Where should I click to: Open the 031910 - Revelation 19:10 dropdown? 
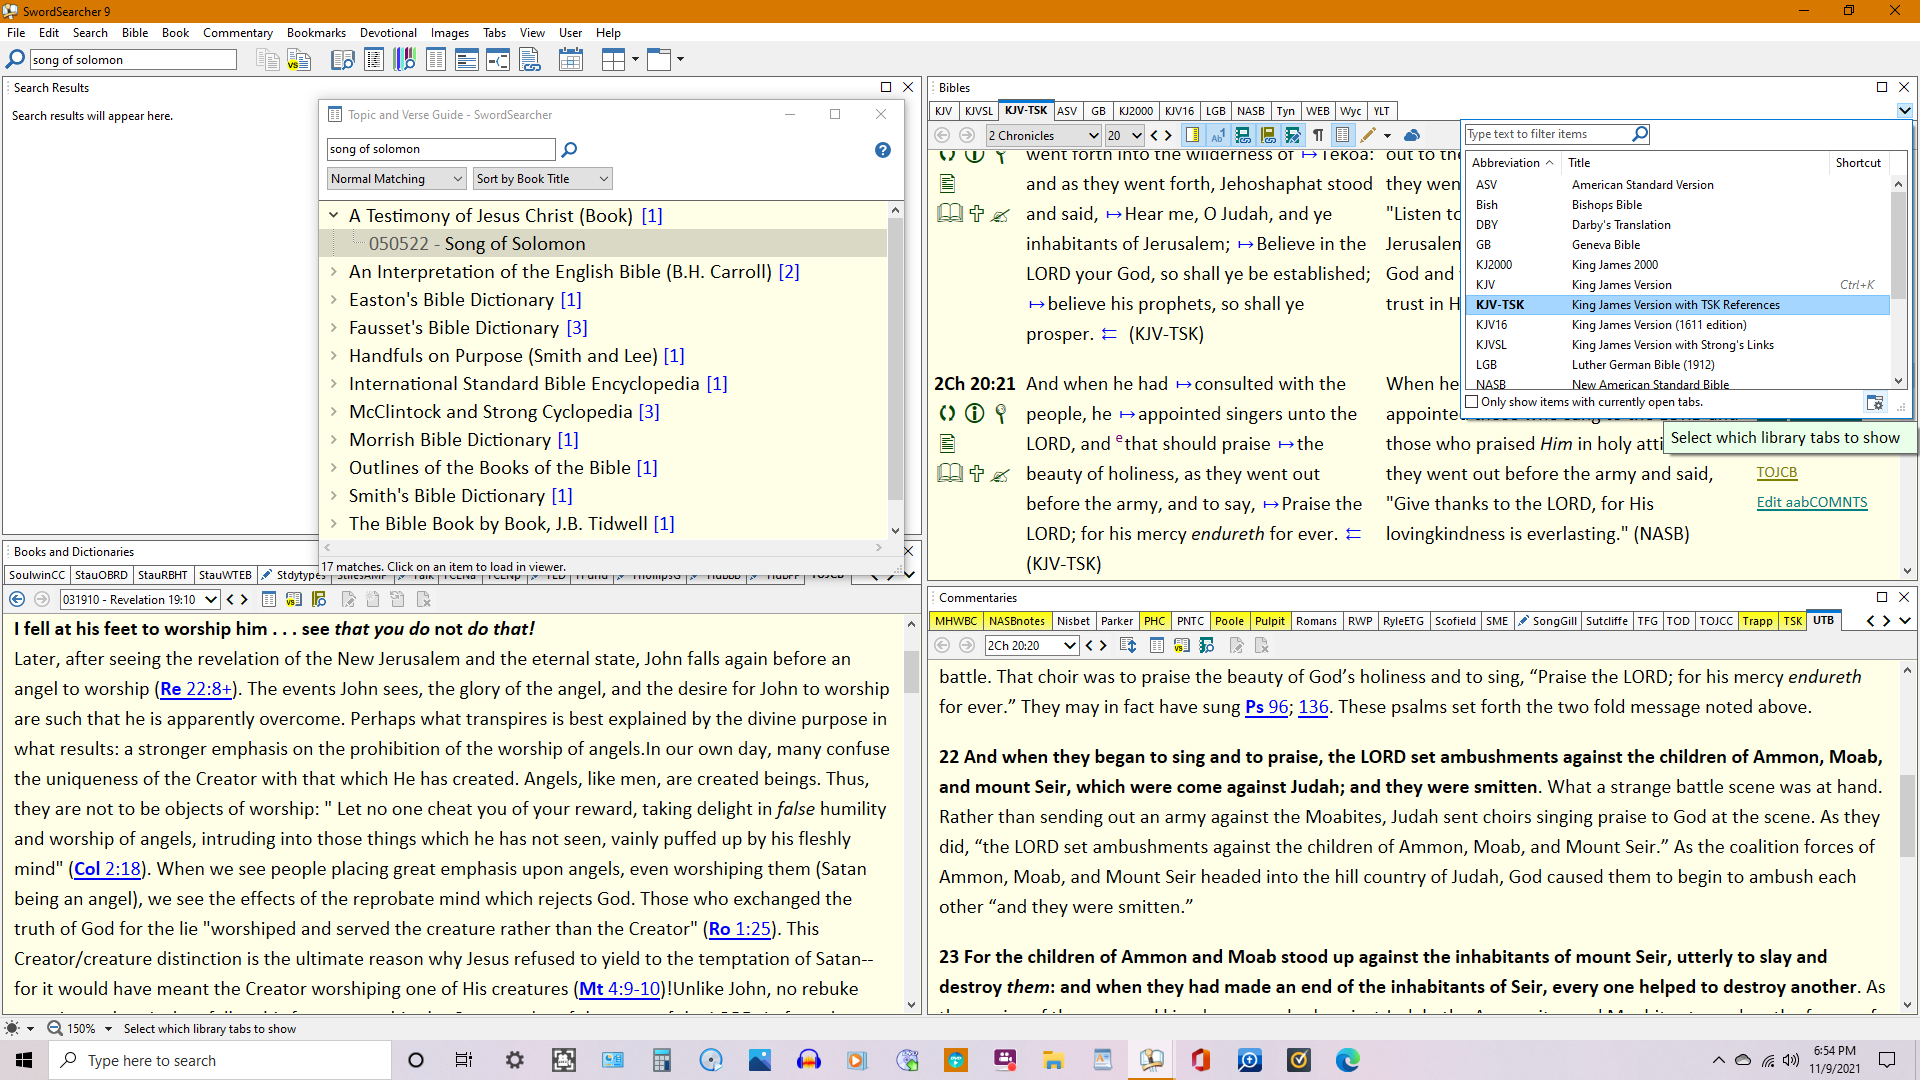[140, 599]
